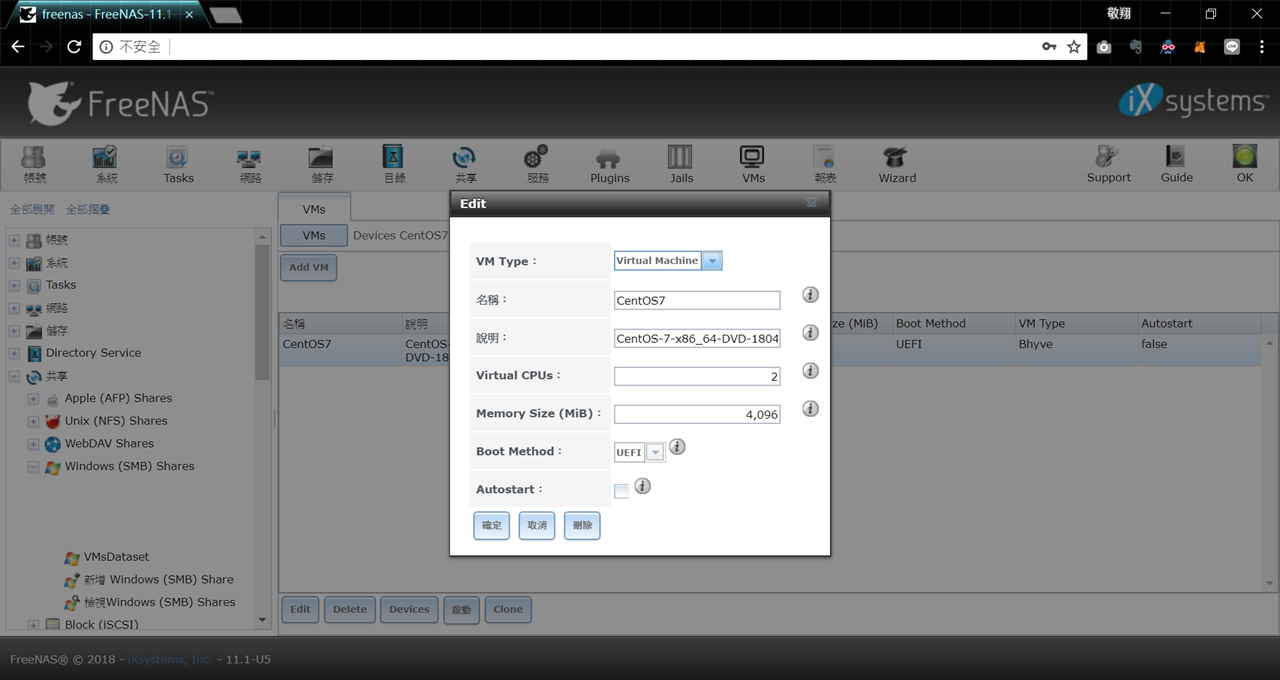Expand the 系統 tree node
This screenshot has width=1280, height=680.
14,263
